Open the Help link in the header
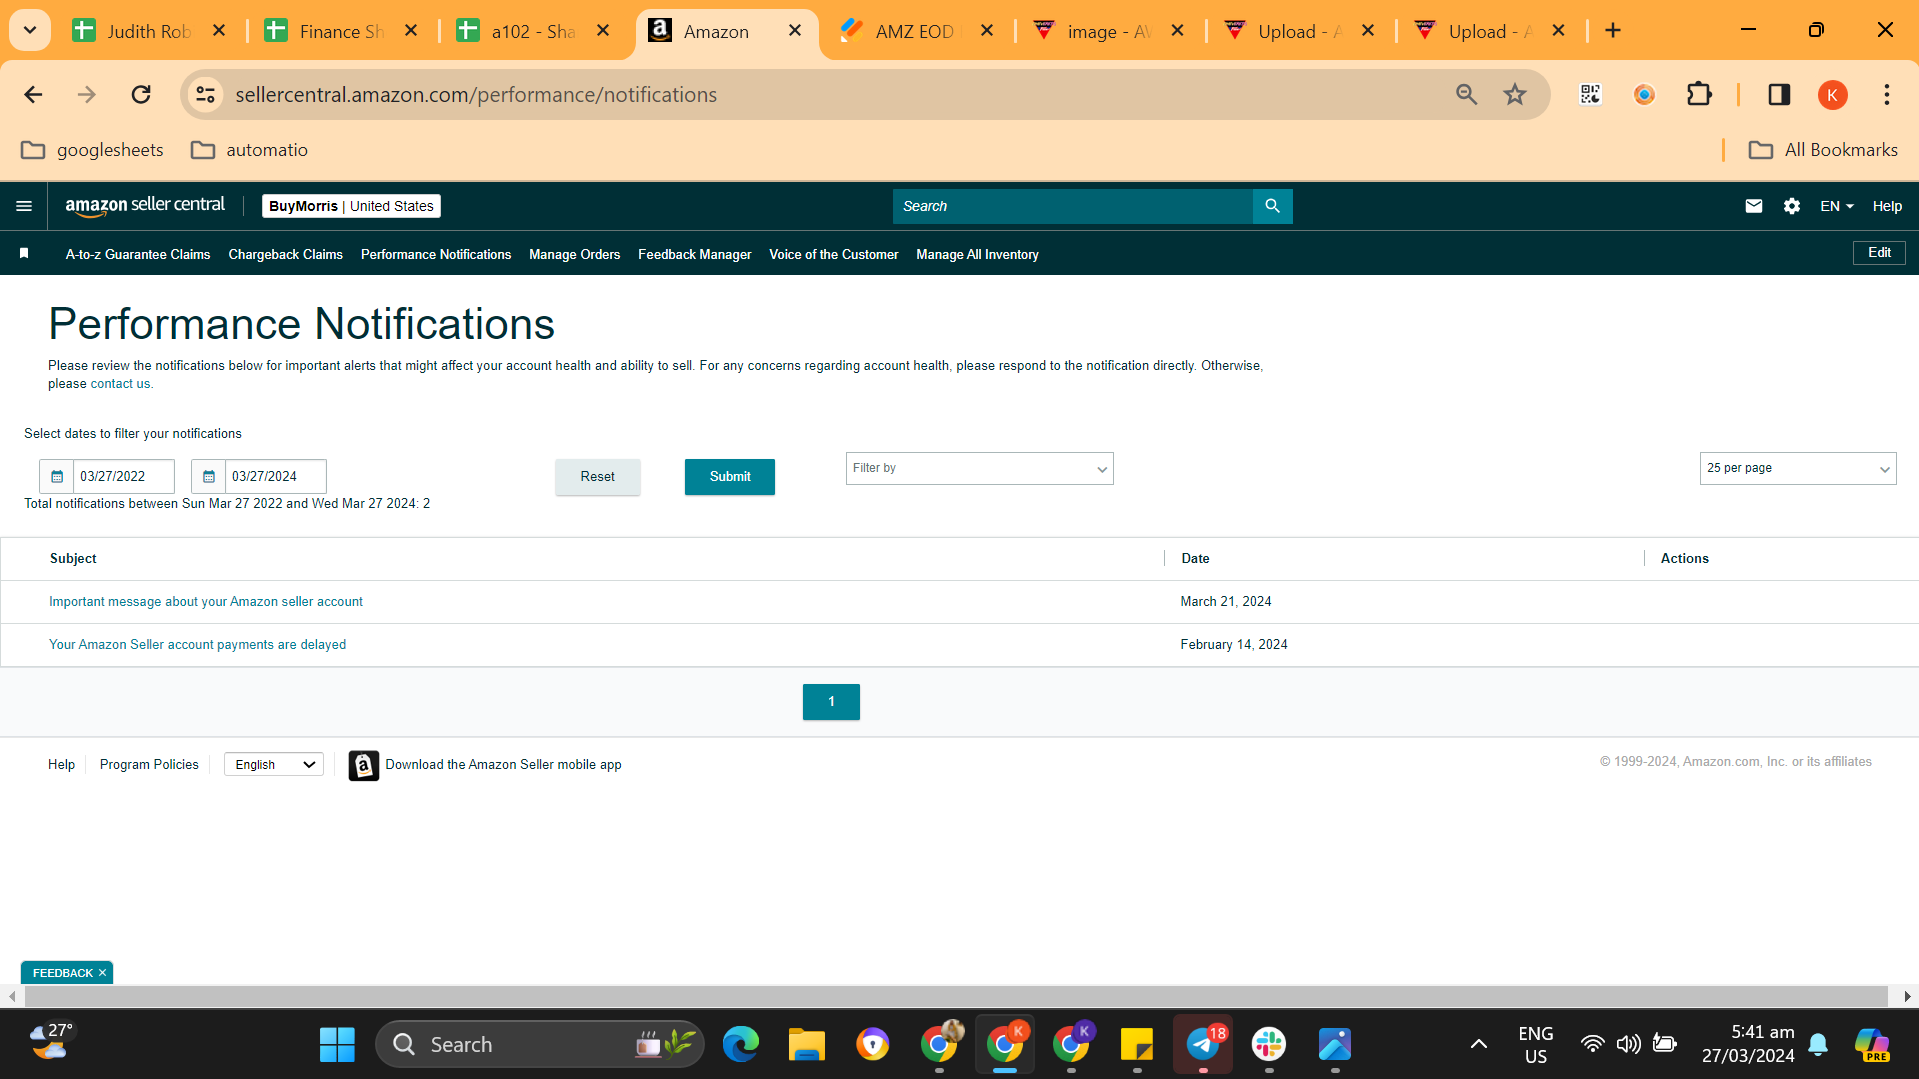 [1887, 206]
